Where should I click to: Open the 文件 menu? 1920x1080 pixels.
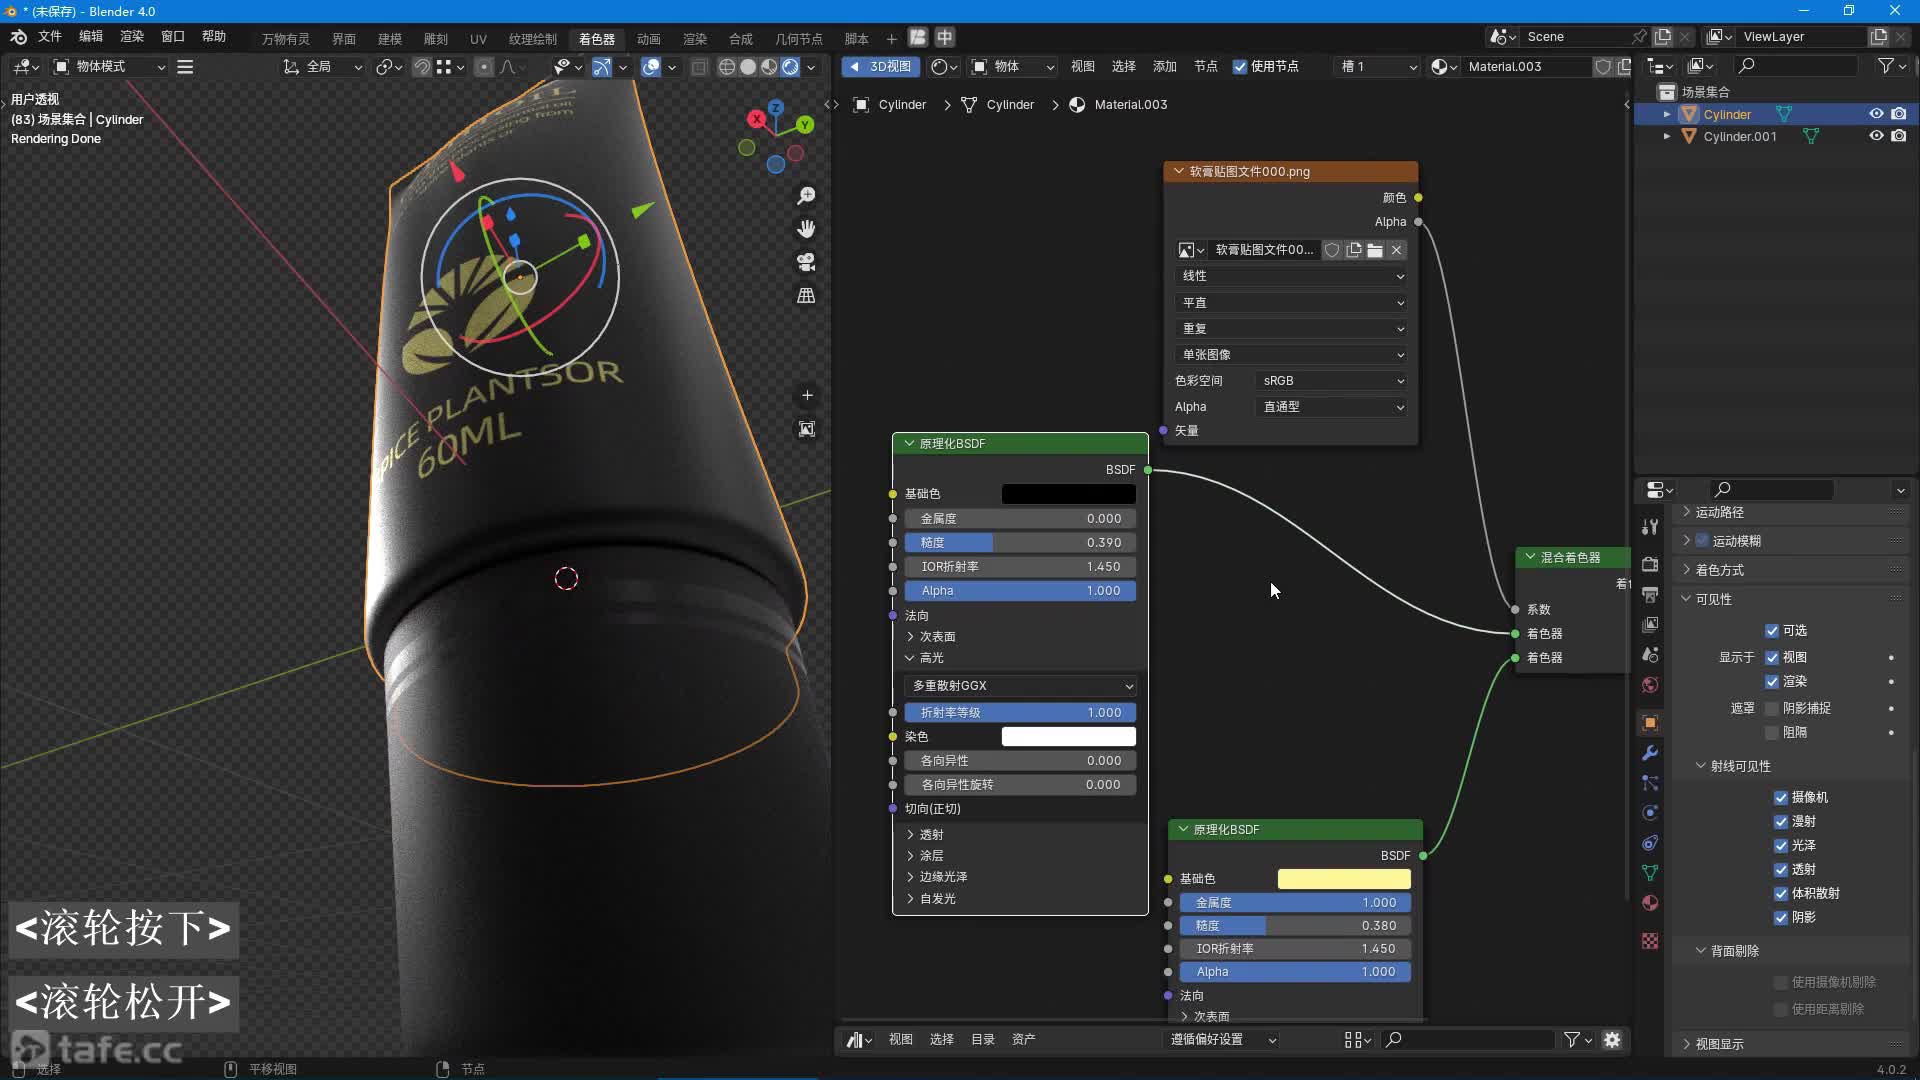click(50, 36)
